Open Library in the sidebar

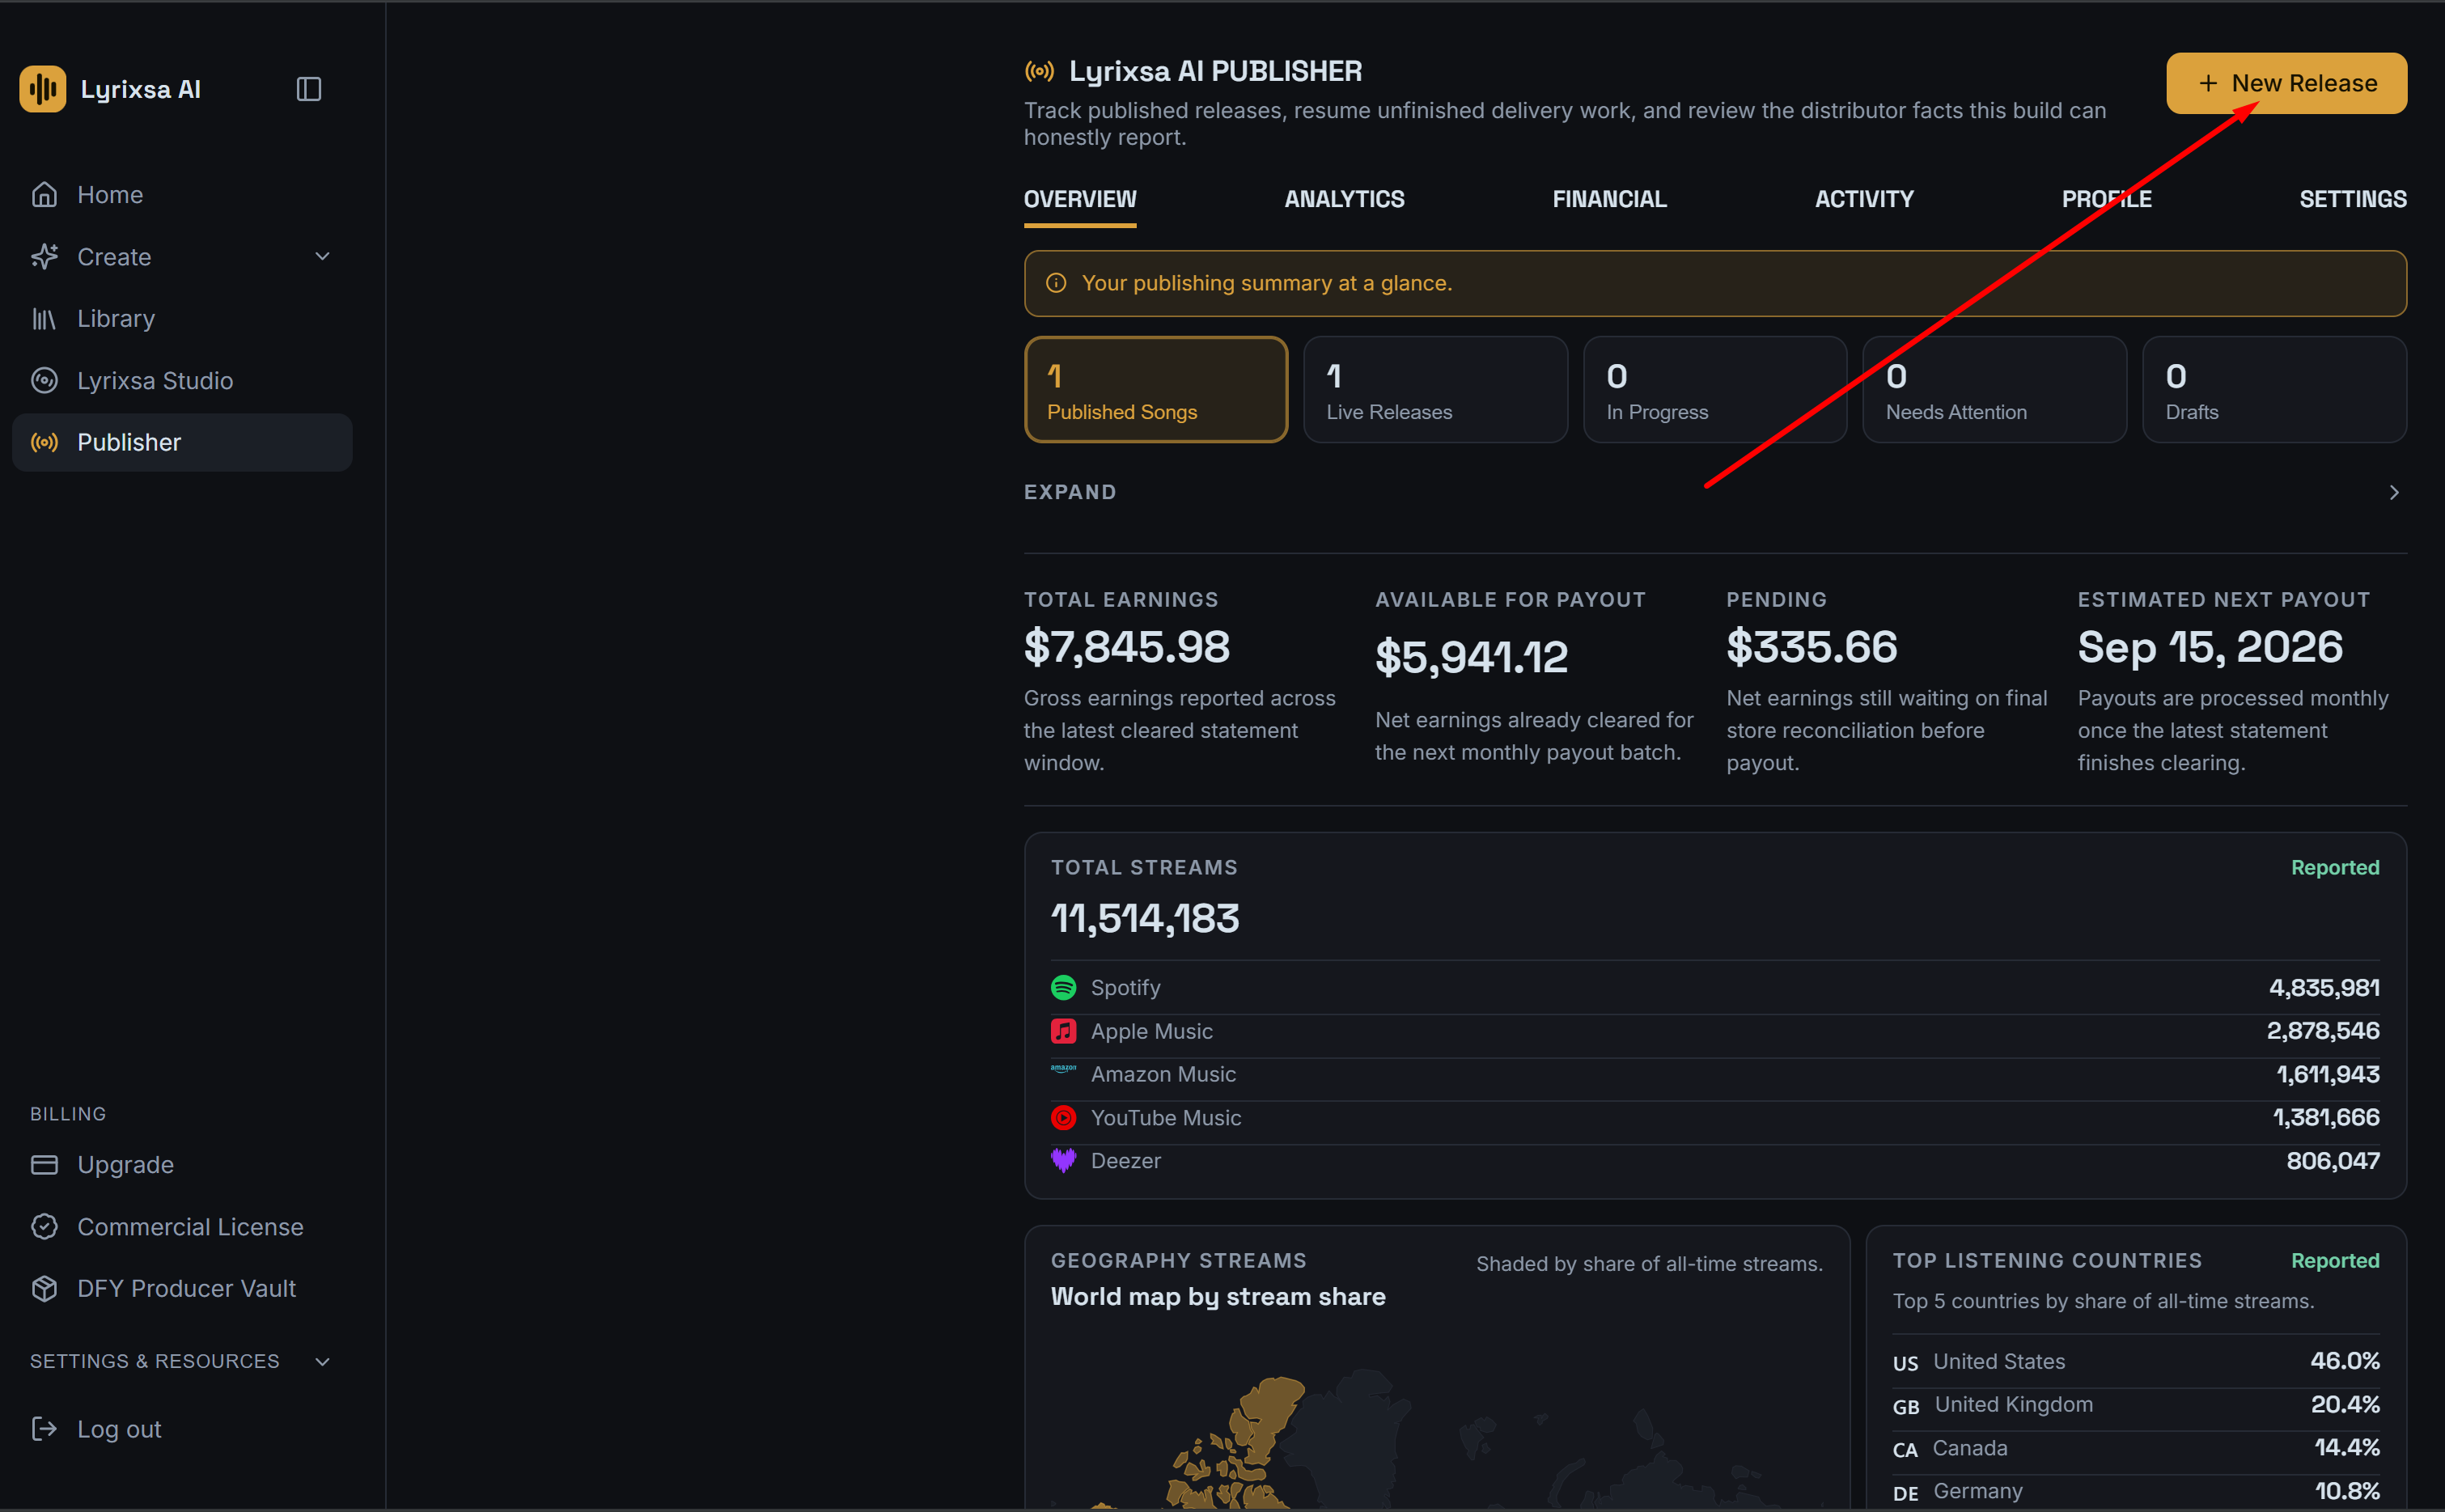pyautogui.click(x=182, y=319)
